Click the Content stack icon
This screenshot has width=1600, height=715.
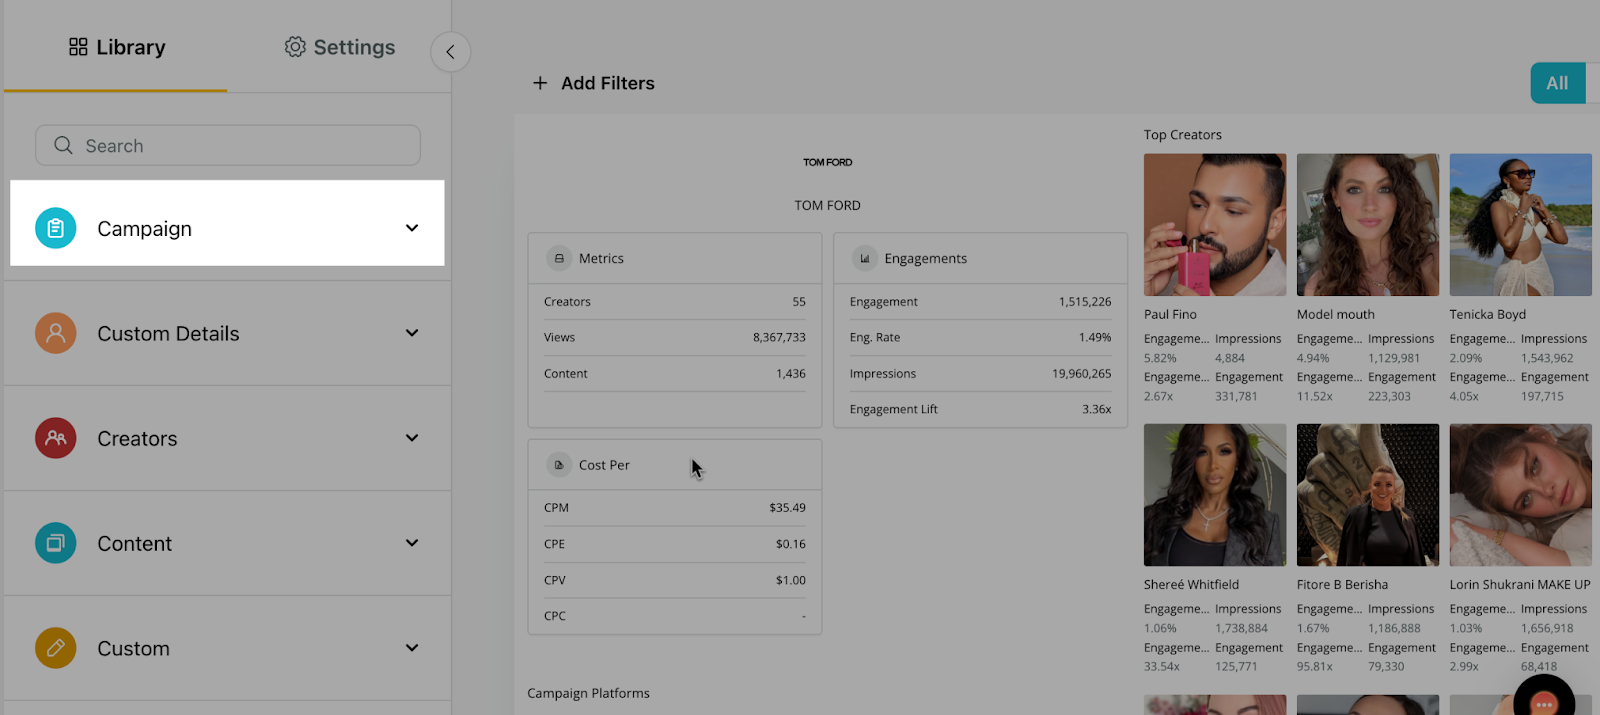point(56,543)
